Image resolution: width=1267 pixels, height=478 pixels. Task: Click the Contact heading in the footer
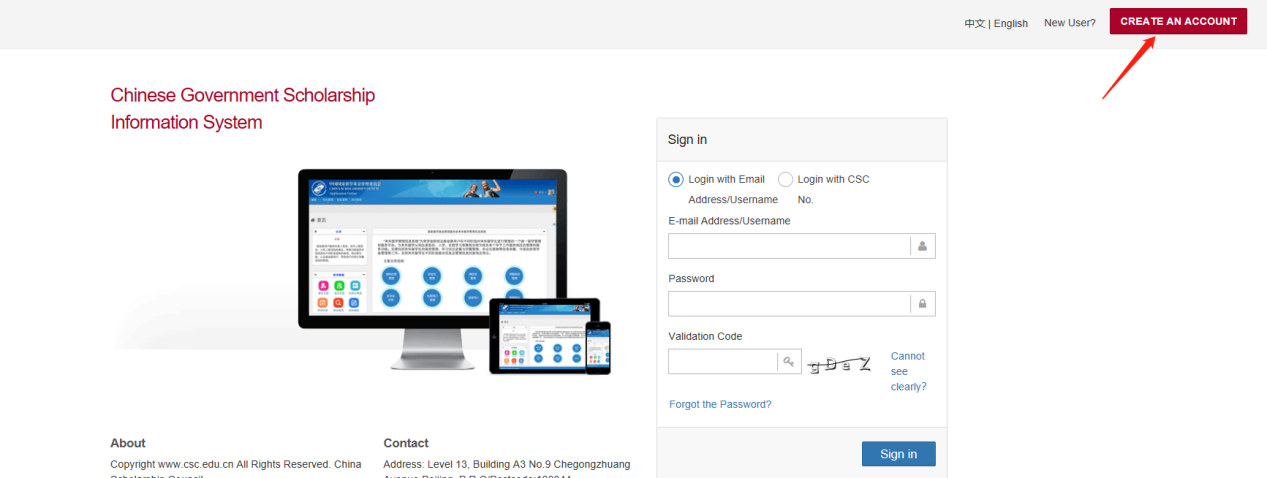(x=406, y=443)
